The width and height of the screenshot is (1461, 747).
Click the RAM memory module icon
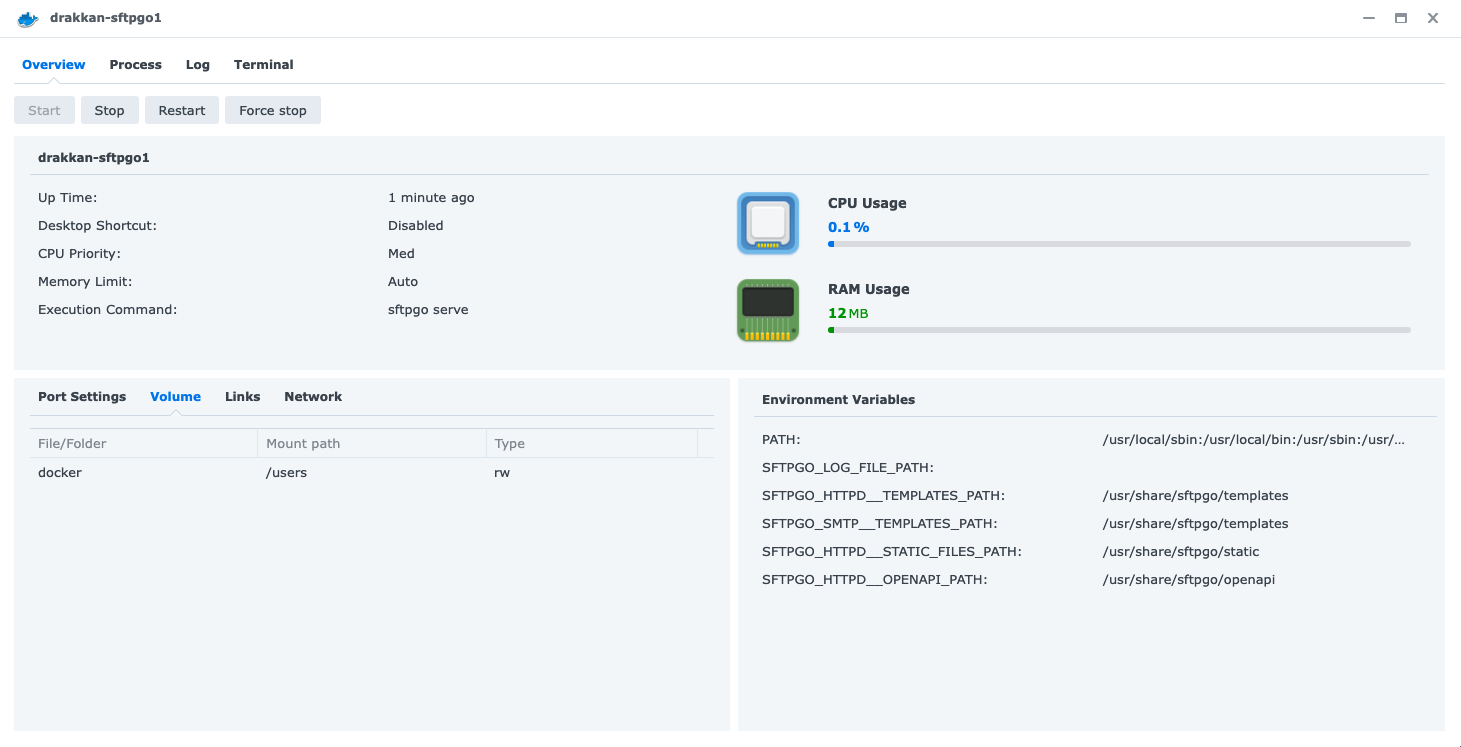pos(768,310)
